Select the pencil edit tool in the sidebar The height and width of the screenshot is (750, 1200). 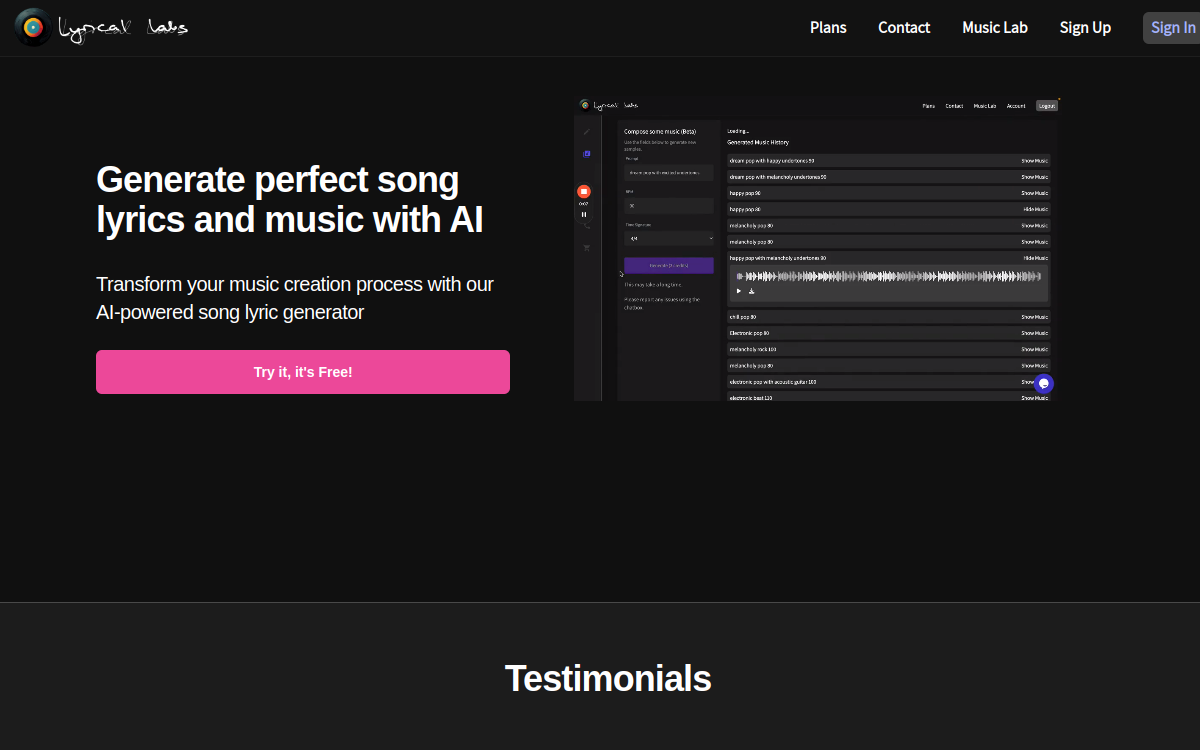pos(586,131)
